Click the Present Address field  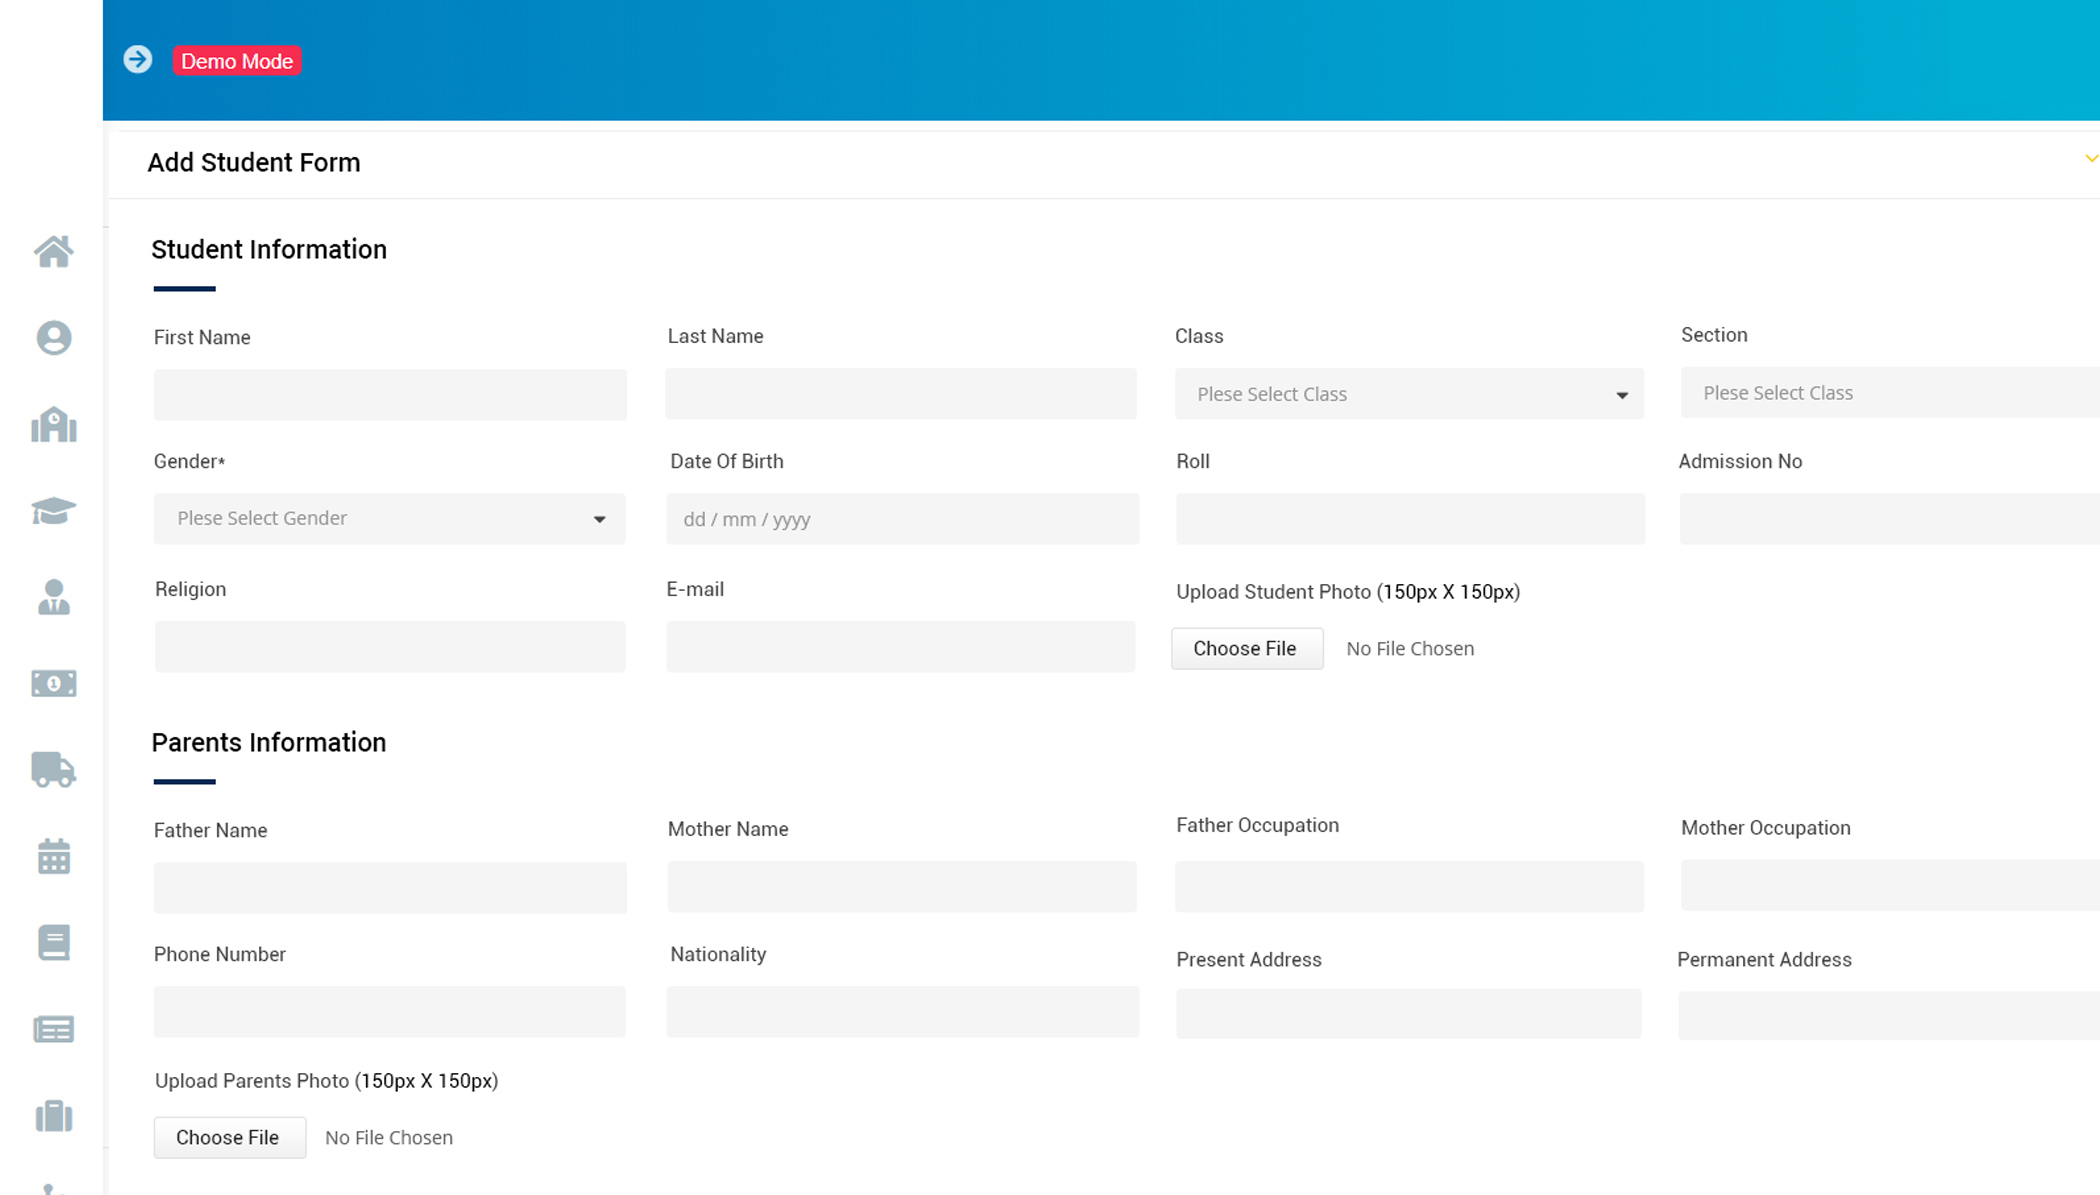[1409, 1014]
